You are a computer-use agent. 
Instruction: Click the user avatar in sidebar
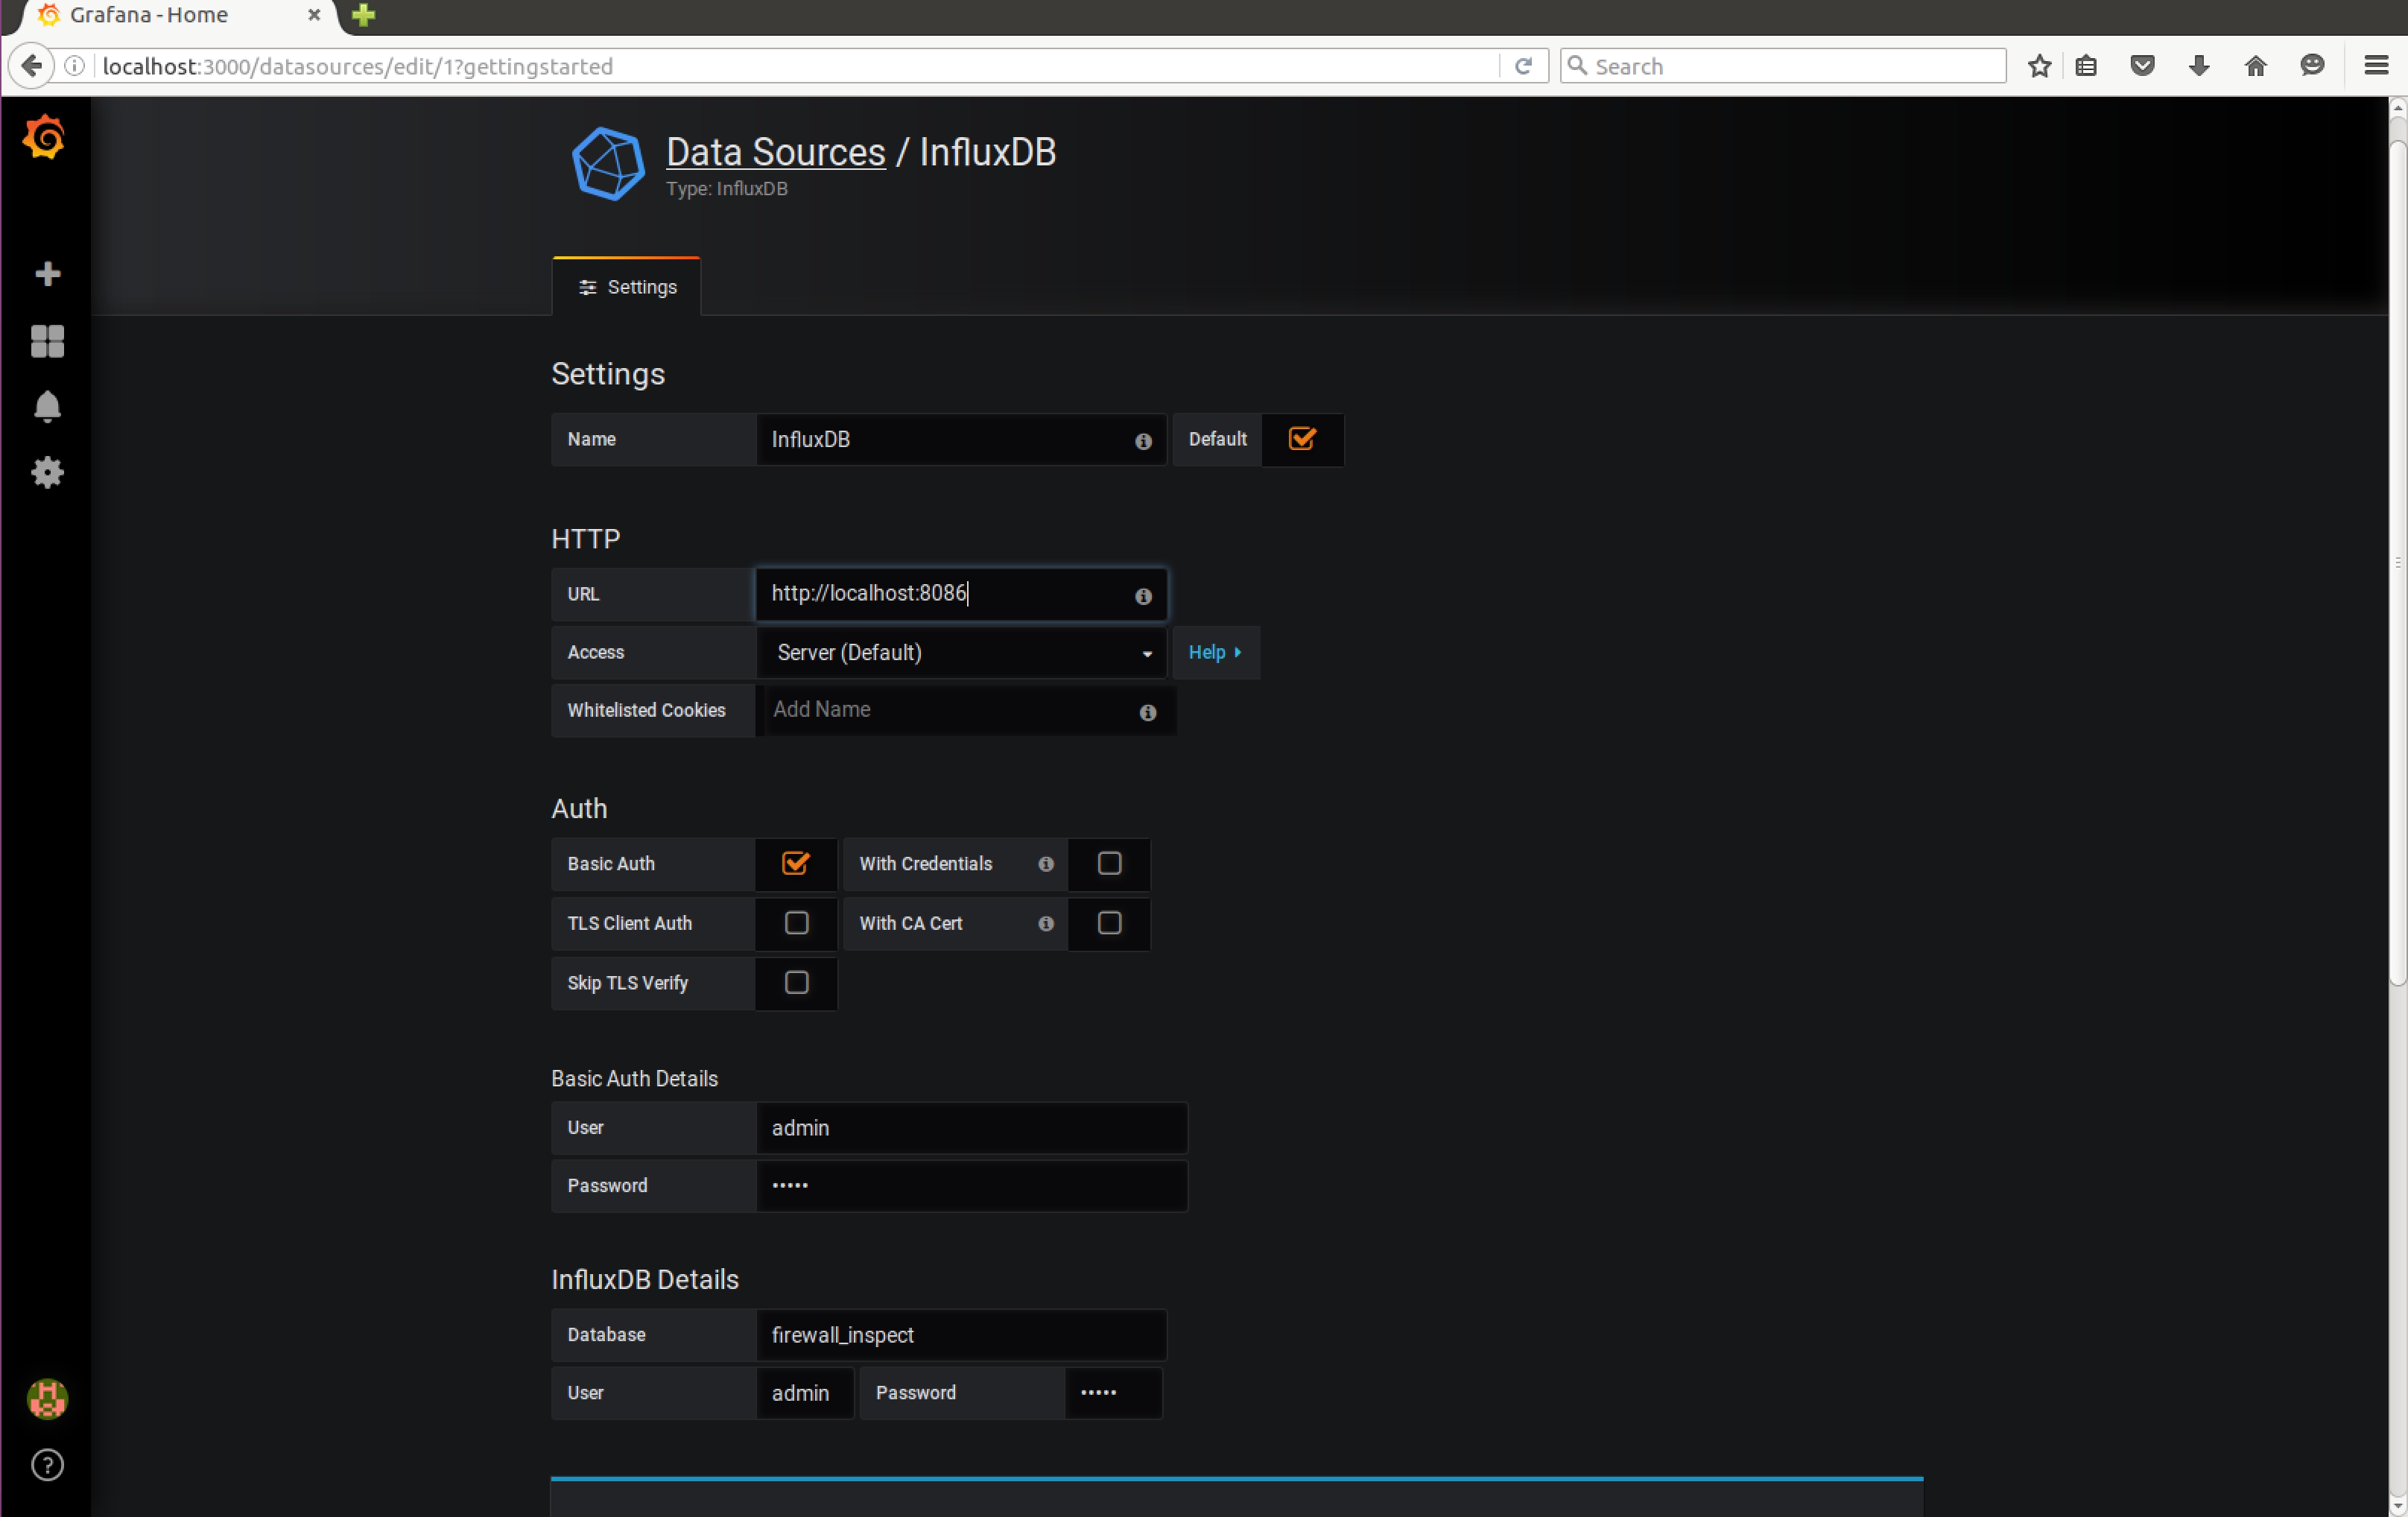(x=47, y=1398)
